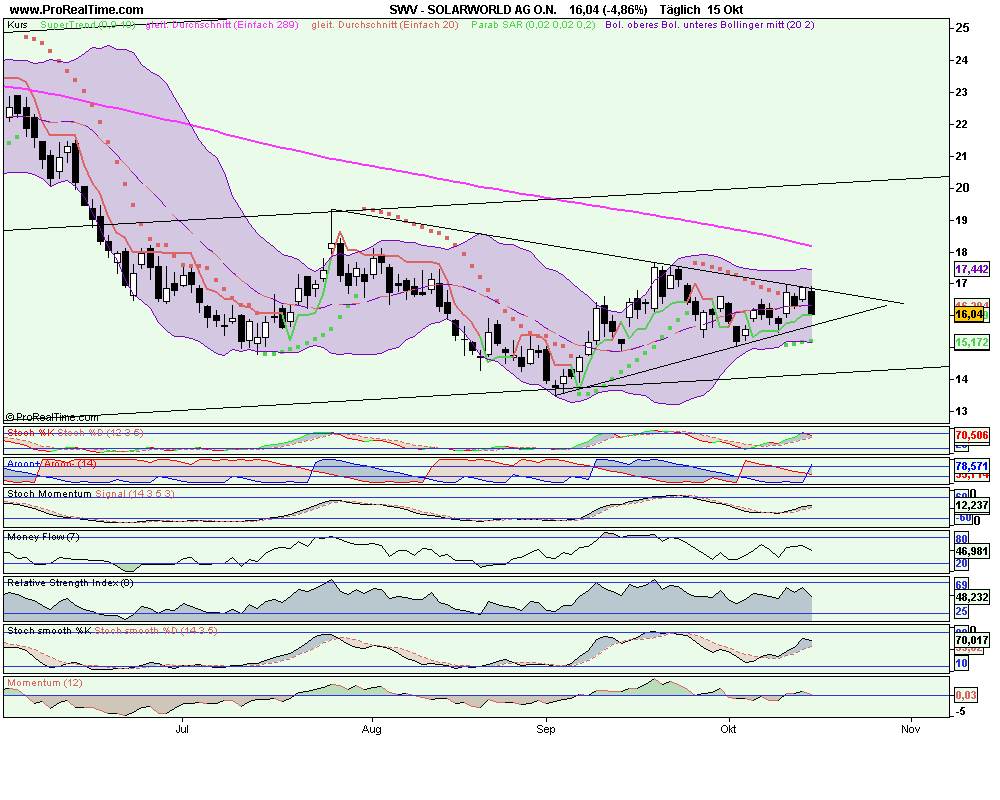1000x800 pixels.
Task: Click the Stoch Momentum value 12,237
Action: 971,505
